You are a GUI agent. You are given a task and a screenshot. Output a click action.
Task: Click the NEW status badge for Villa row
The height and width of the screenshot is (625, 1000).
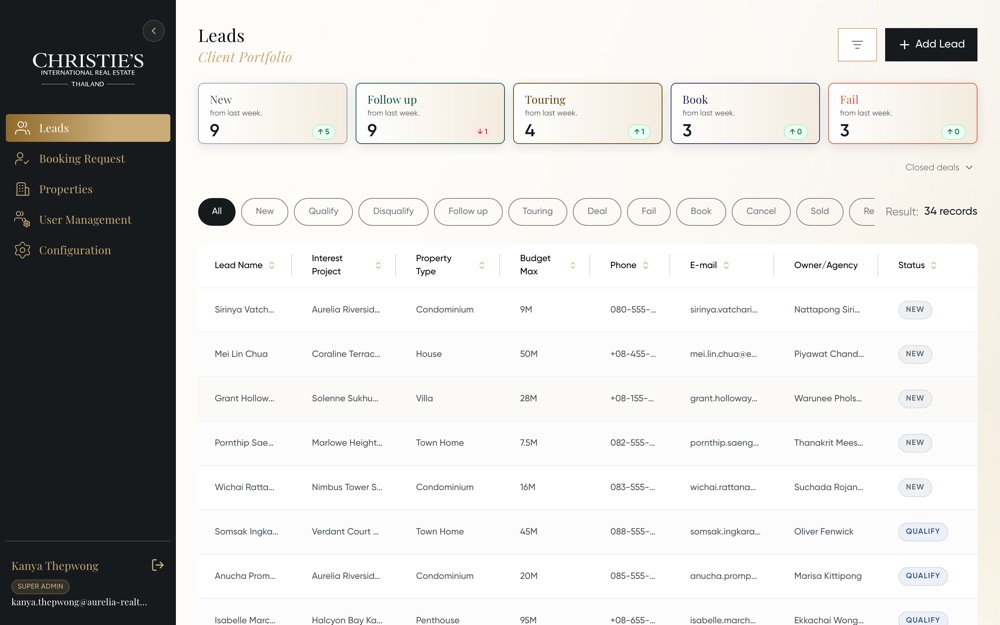coord(915,399)
